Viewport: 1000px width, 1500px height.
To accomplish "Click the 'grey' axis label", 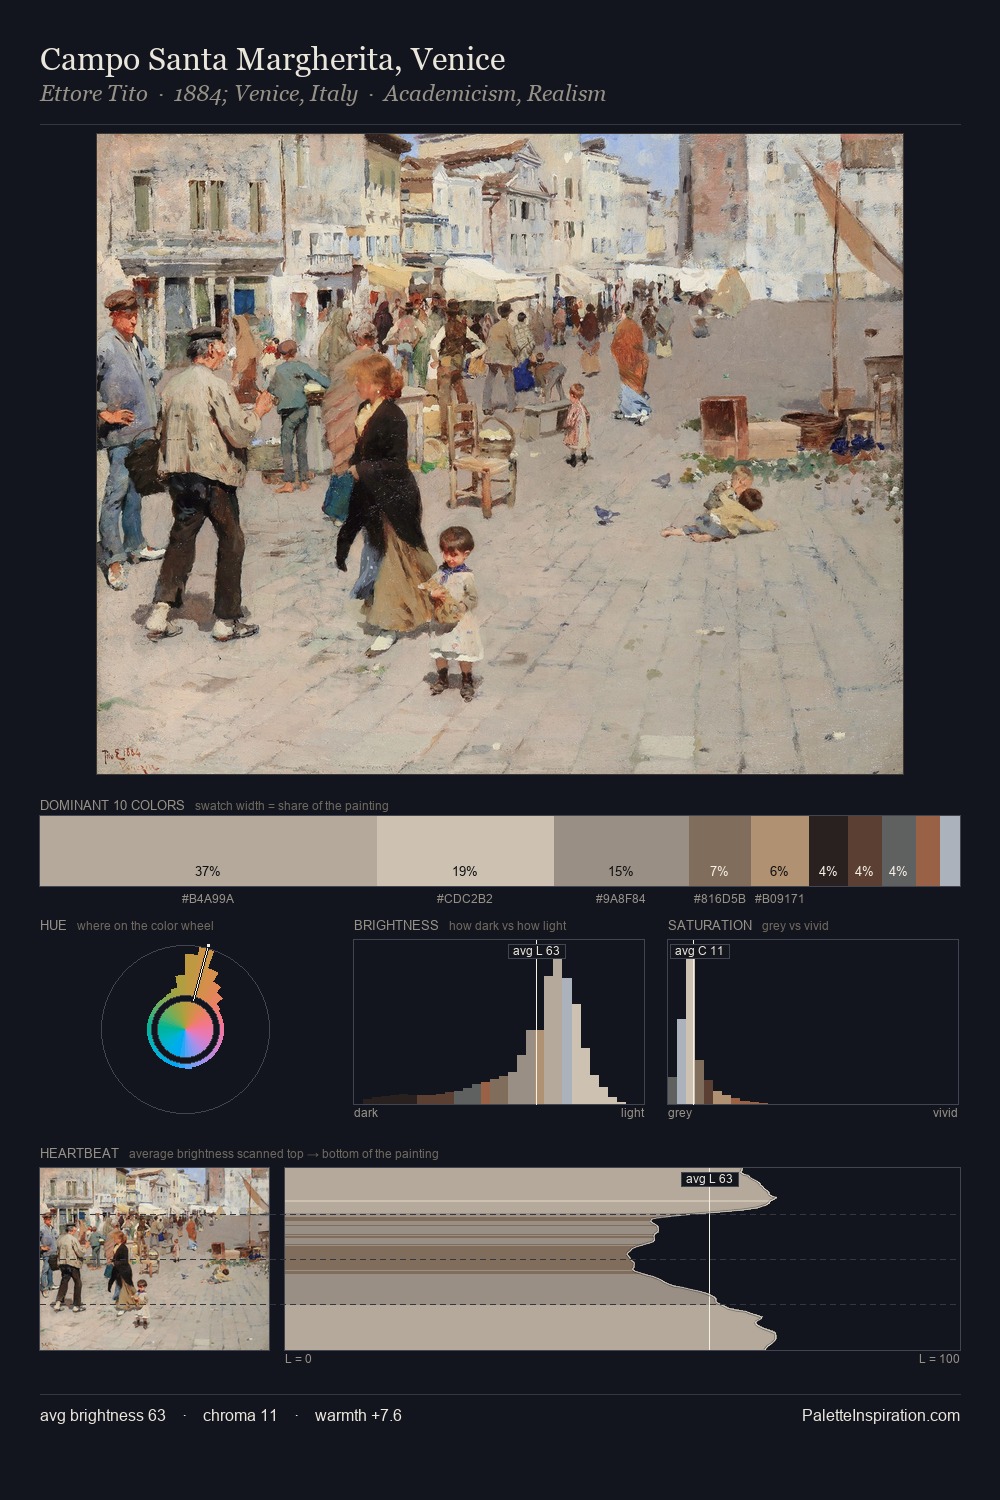I will click(x=680, y=1113).
